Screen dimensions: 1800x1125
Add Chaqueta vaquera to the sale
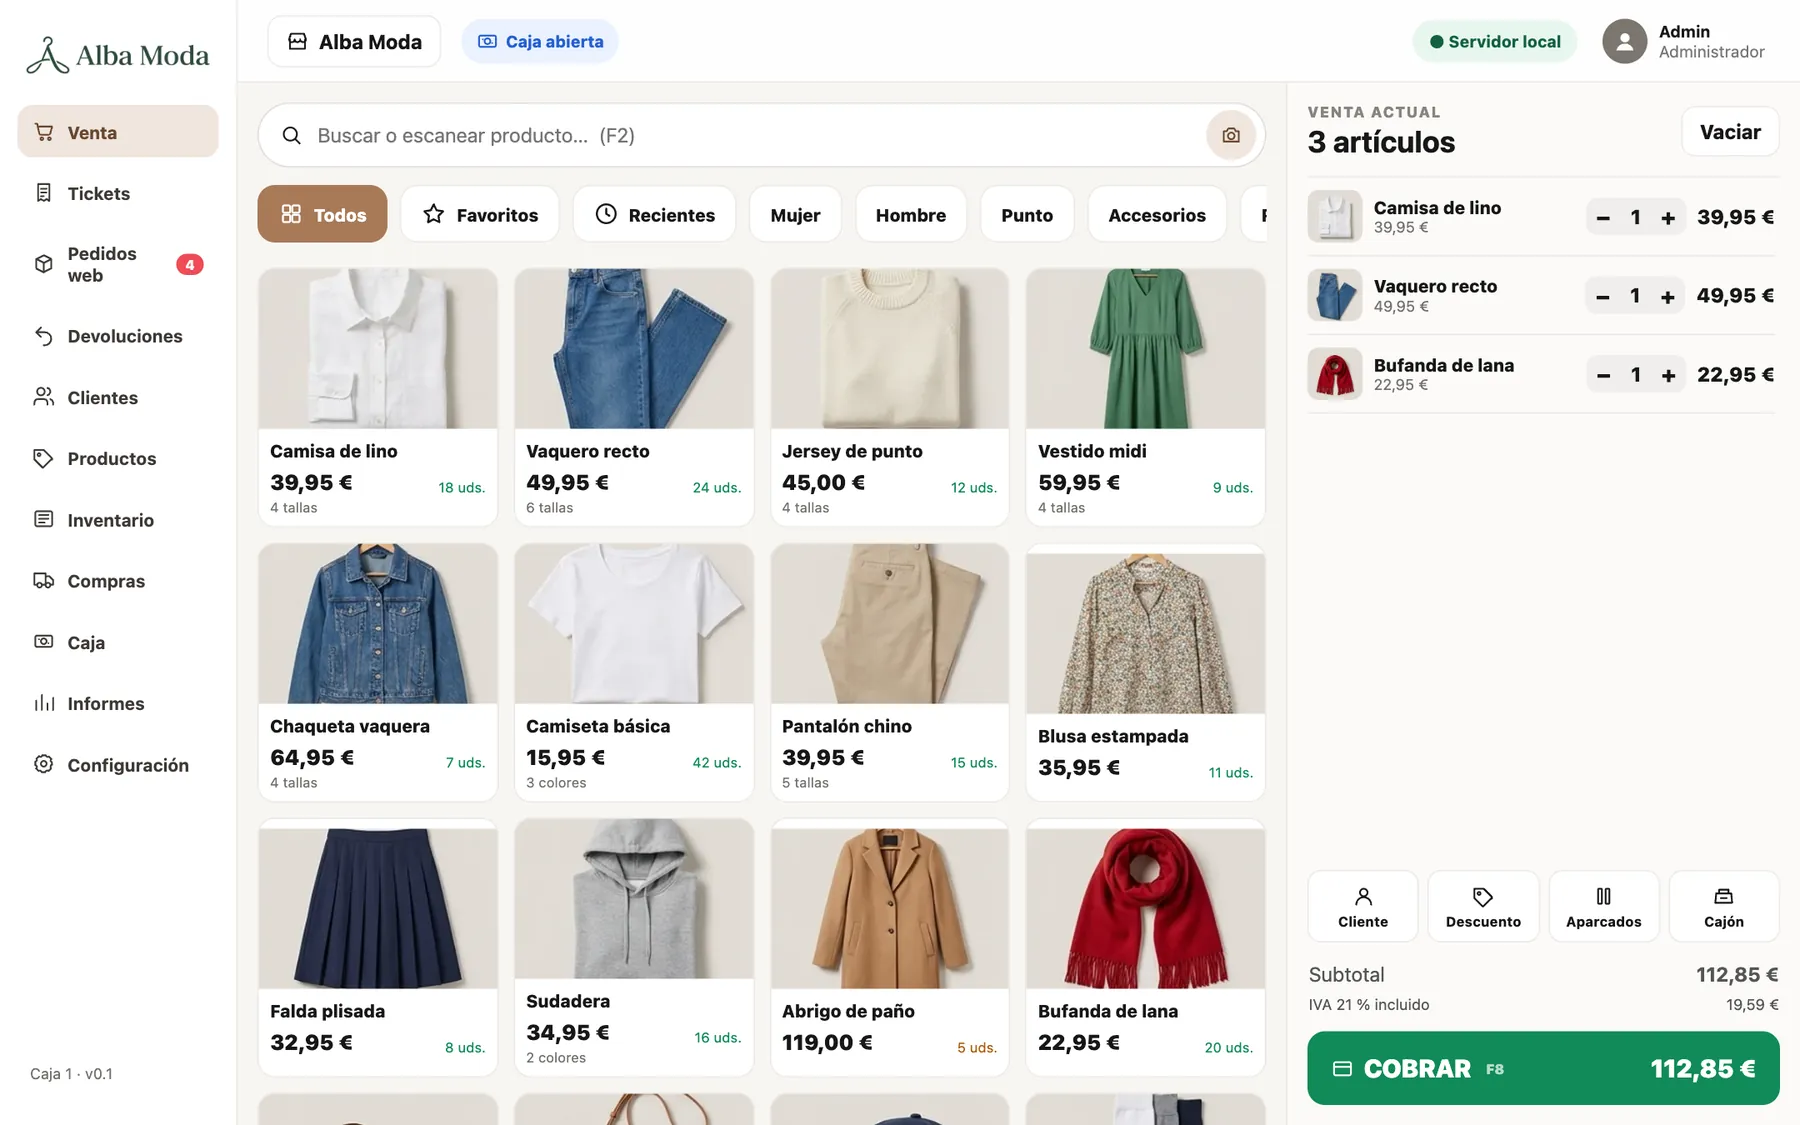tap(378, 672)
